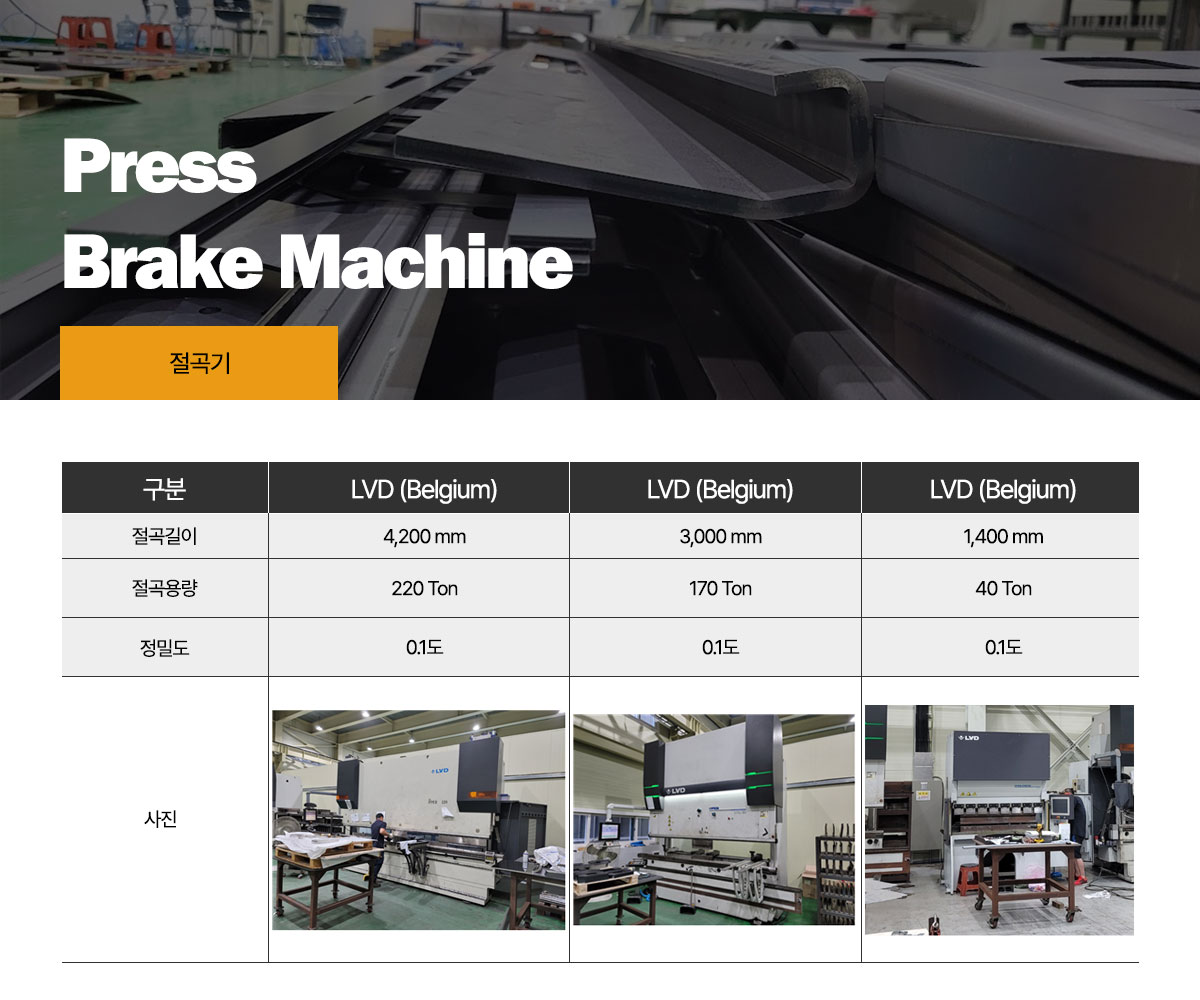The image size is (1200, 1000).
Task: Open the 4,200 mm LVD machine photo
Action: (x=418, y=820)
